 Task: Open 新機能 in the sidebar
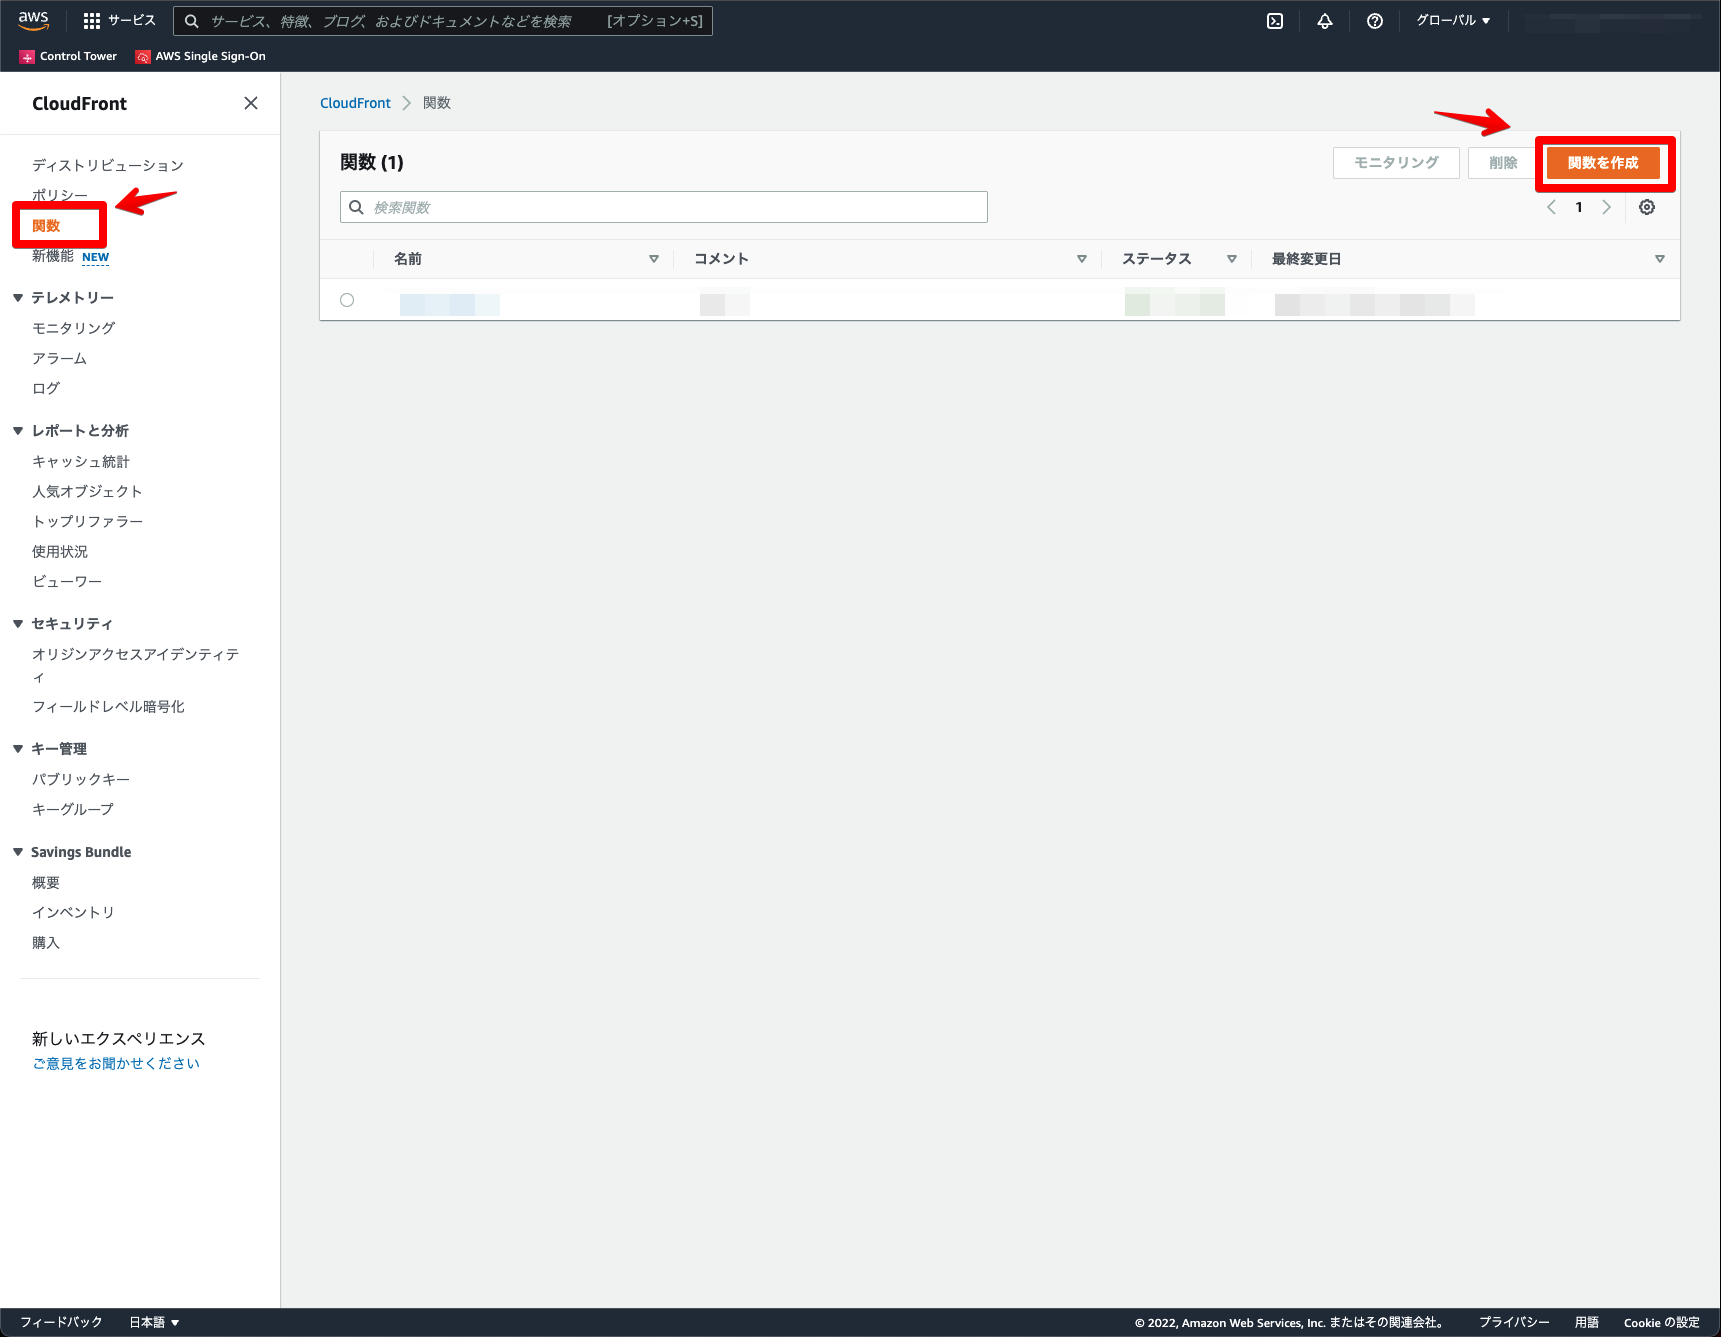[x=53, y=256]
